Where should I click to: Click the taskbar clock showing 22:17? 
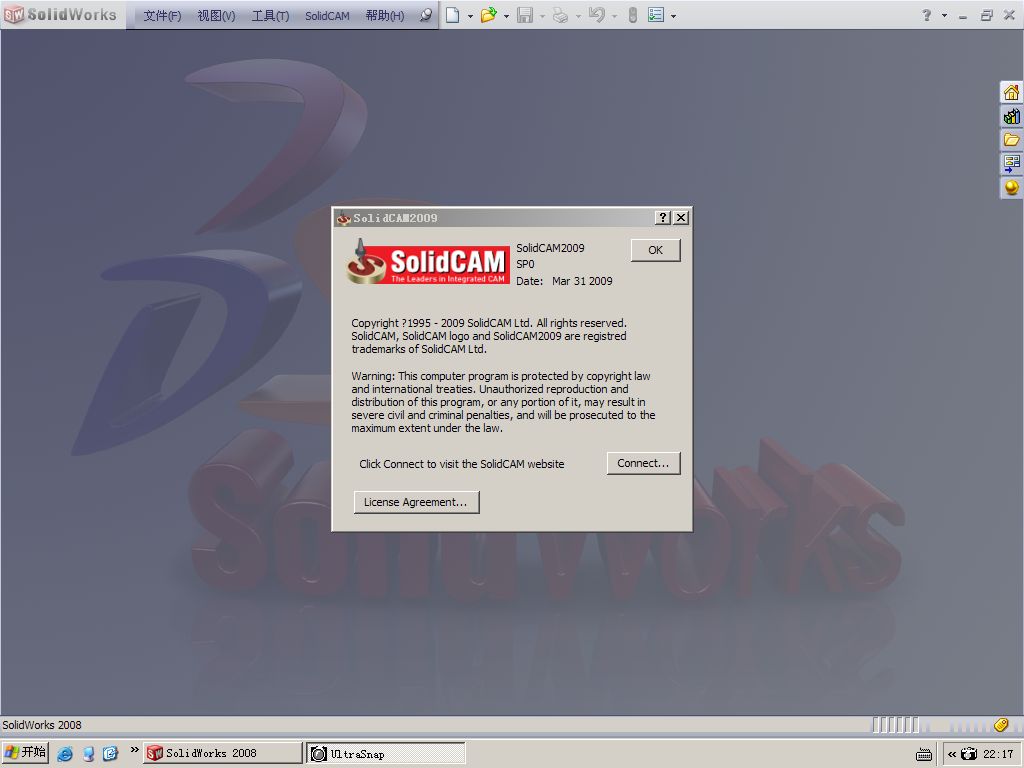998,754
